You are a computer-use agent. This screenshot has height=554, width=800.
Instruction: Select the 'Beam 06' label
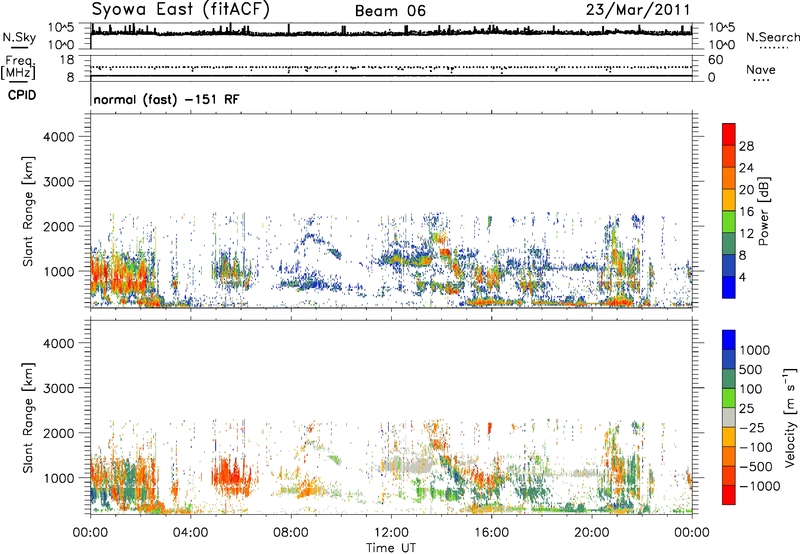click(390, 11)
